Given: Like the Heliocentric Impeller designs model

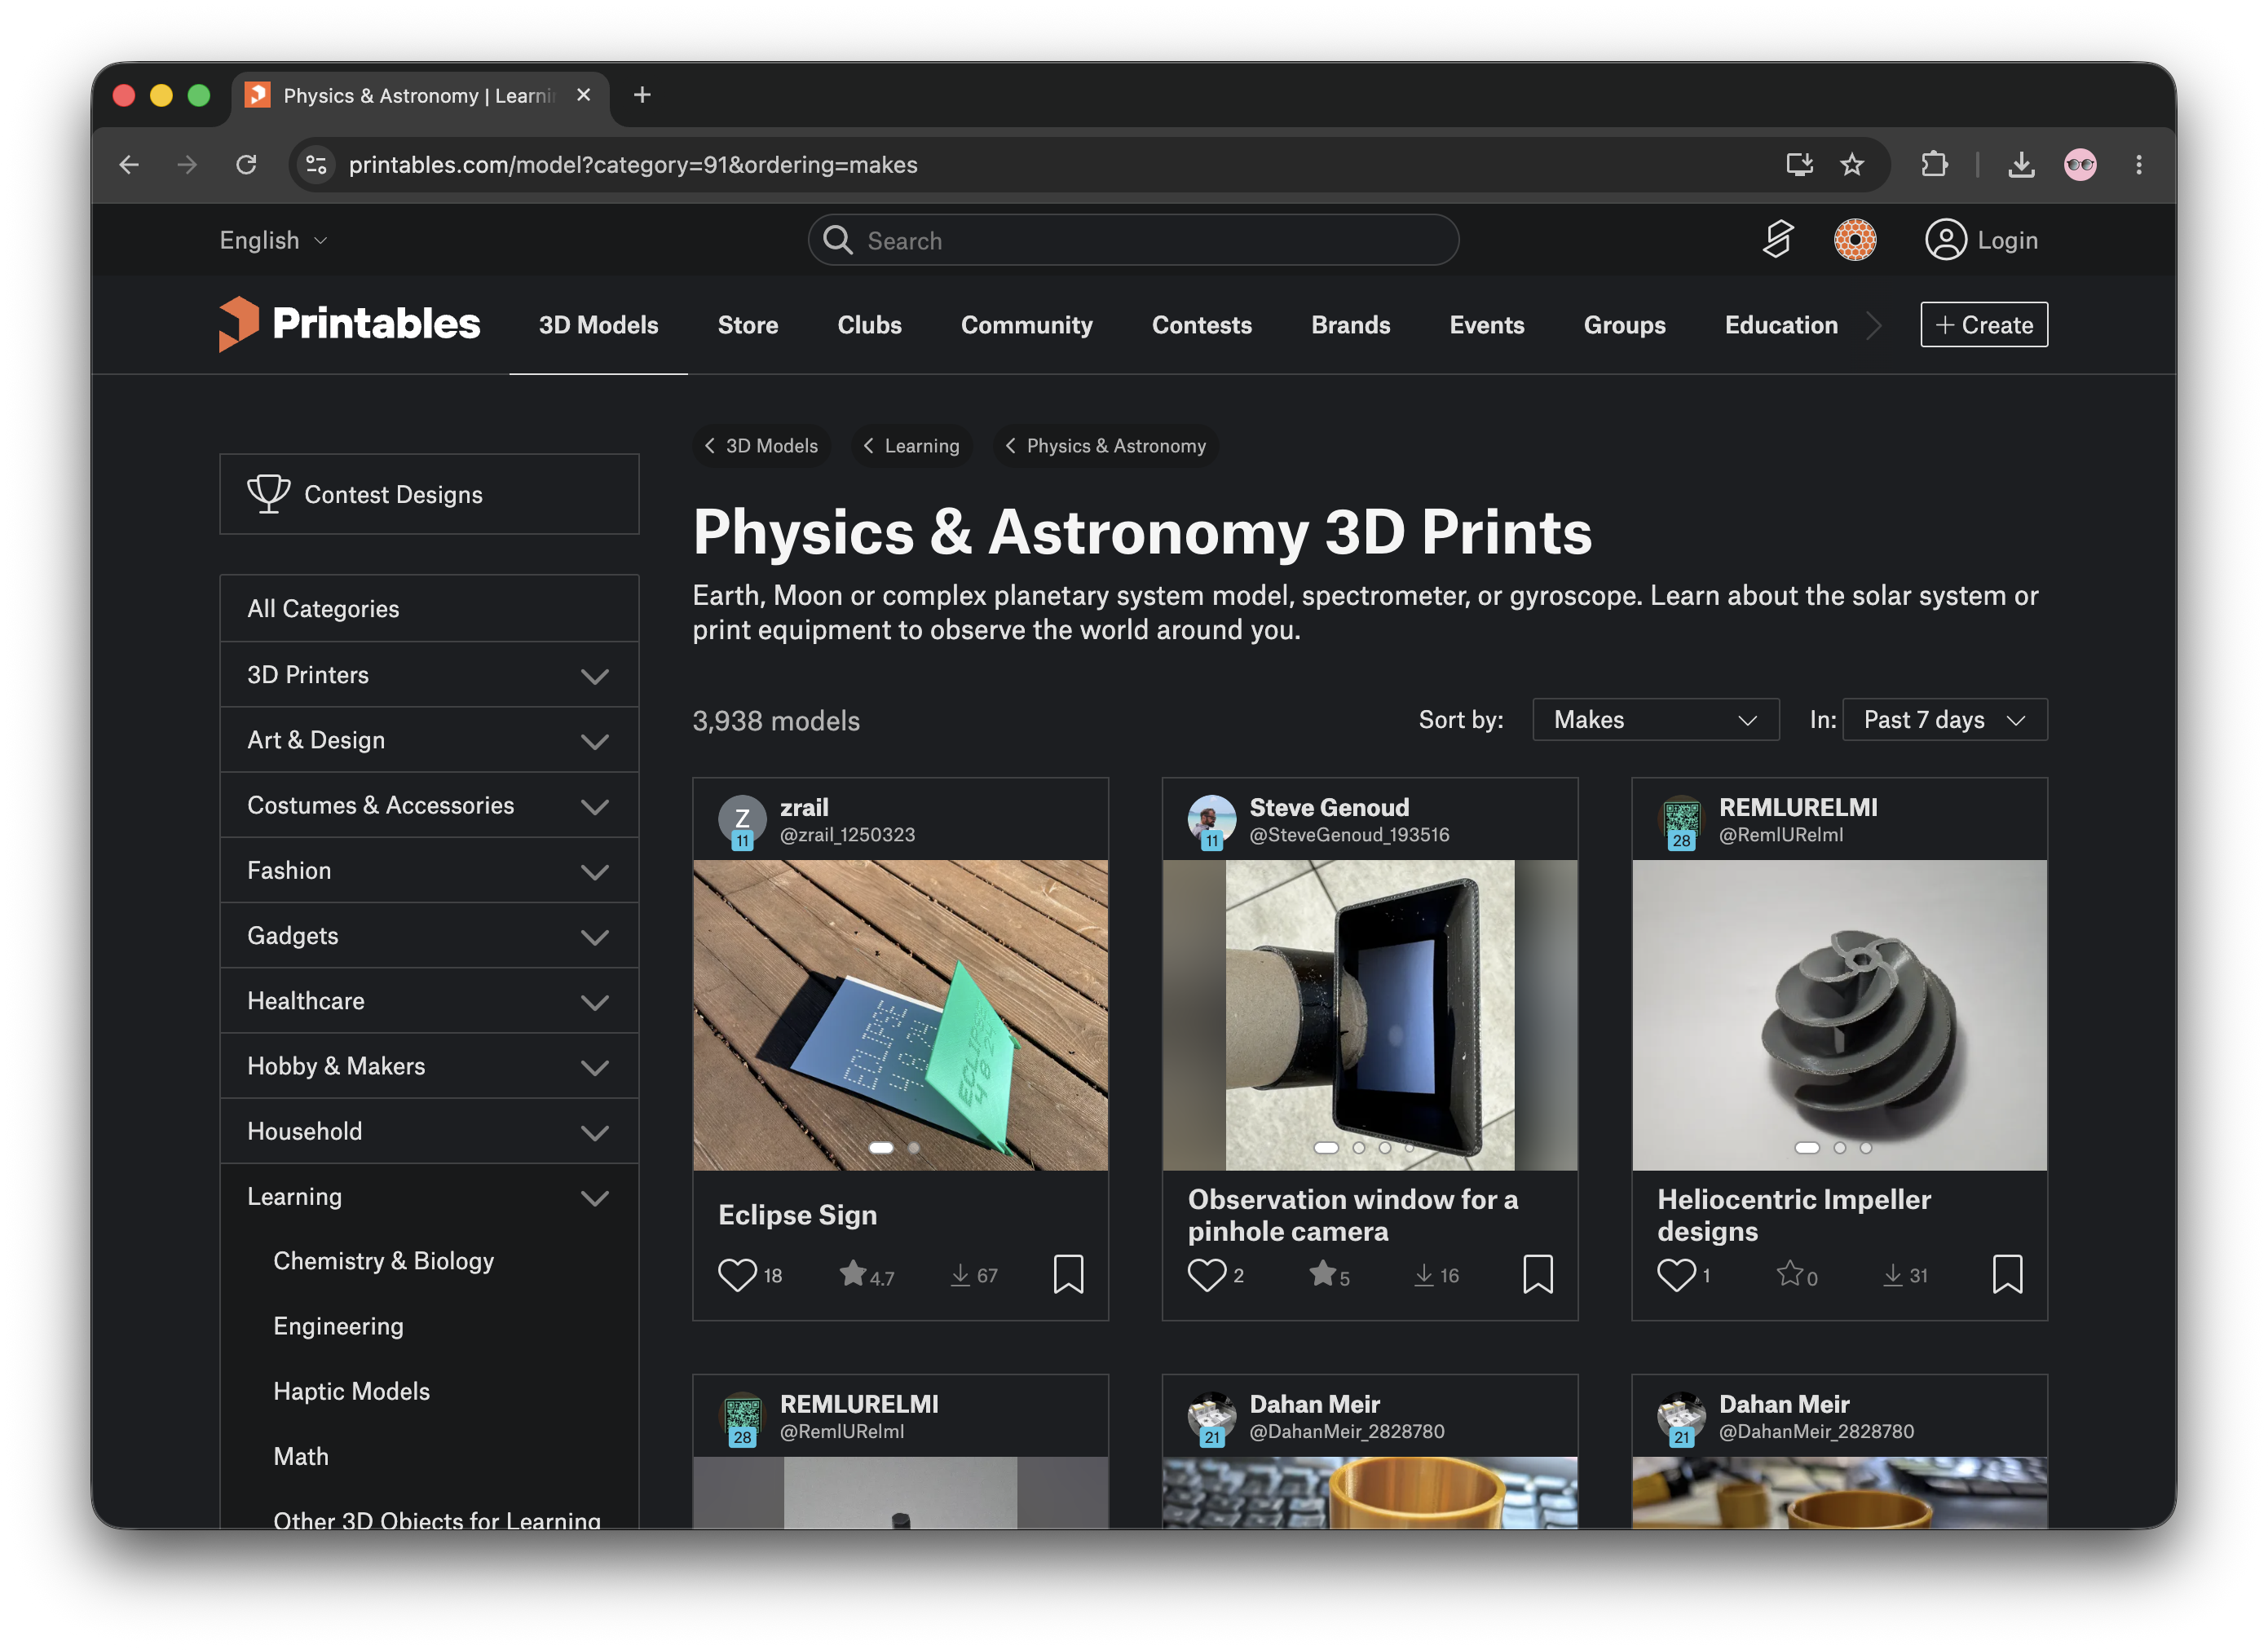Looking at the screenshot, I should (1676, 1275).
